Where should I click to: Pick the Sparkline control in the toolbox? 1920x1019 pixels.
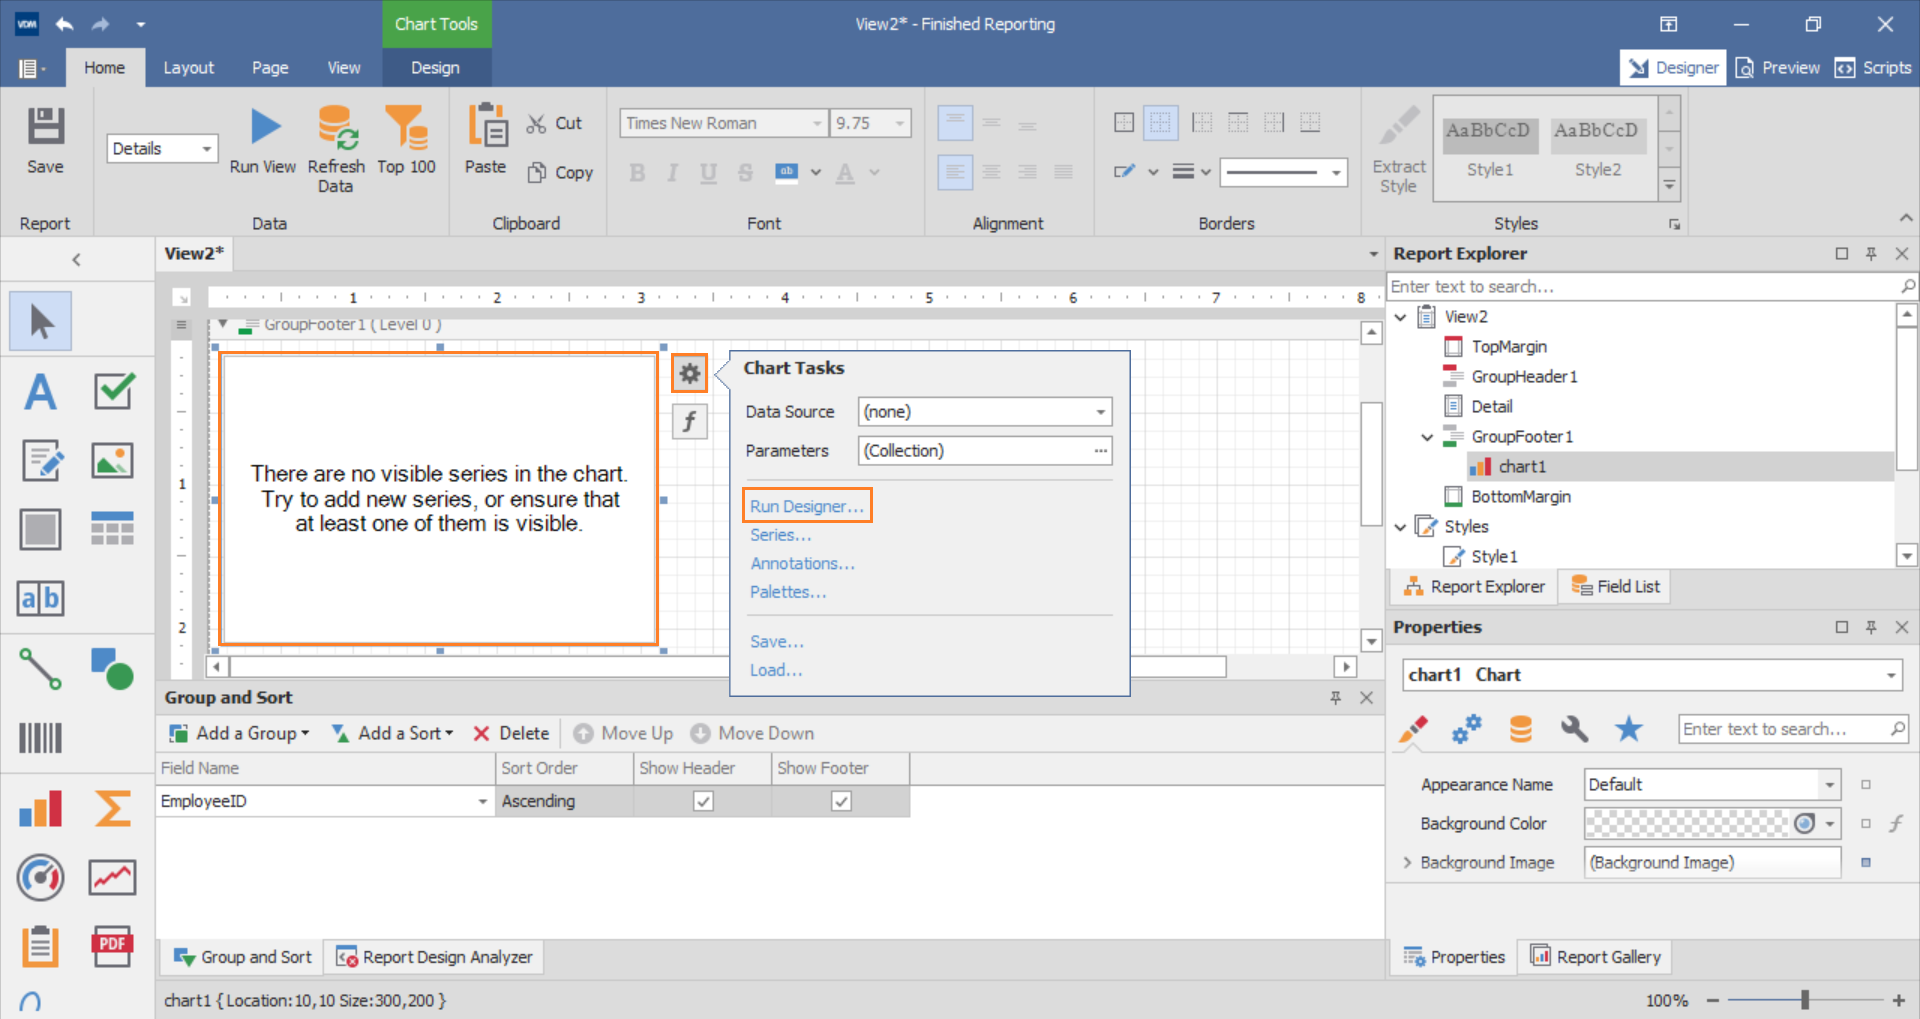(113, 877)
